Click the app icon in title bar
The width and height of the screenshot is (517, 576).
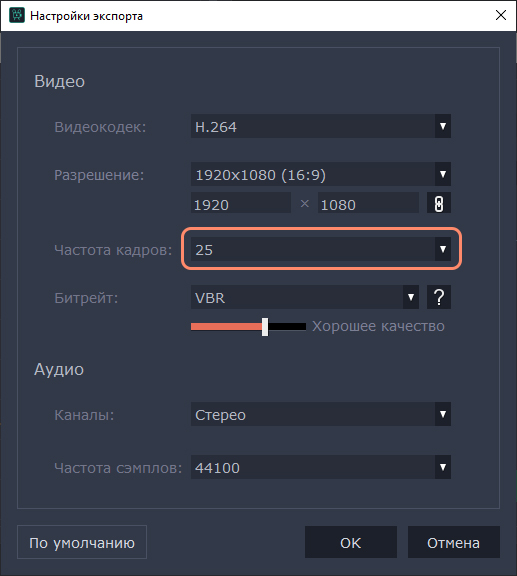[17, 15]
